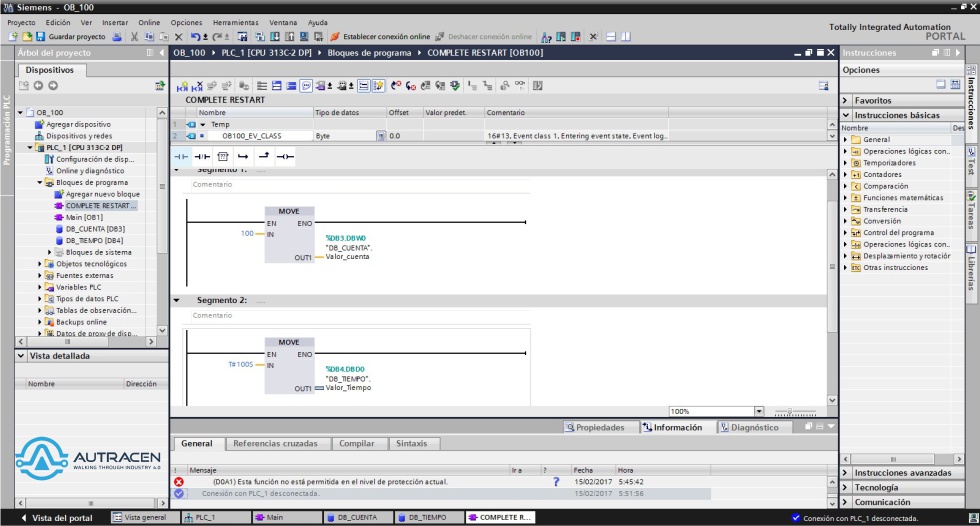
Task: Switch to the Sintaxis tab
Action: point(411,444)
